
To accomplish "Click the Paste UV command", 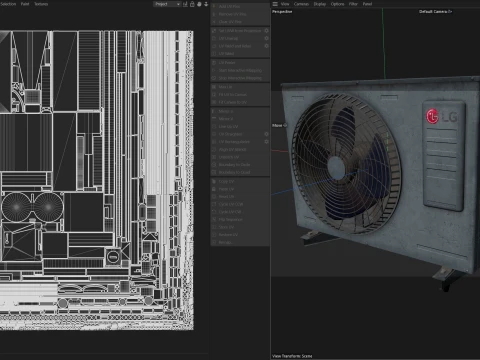I will point(240,189).
